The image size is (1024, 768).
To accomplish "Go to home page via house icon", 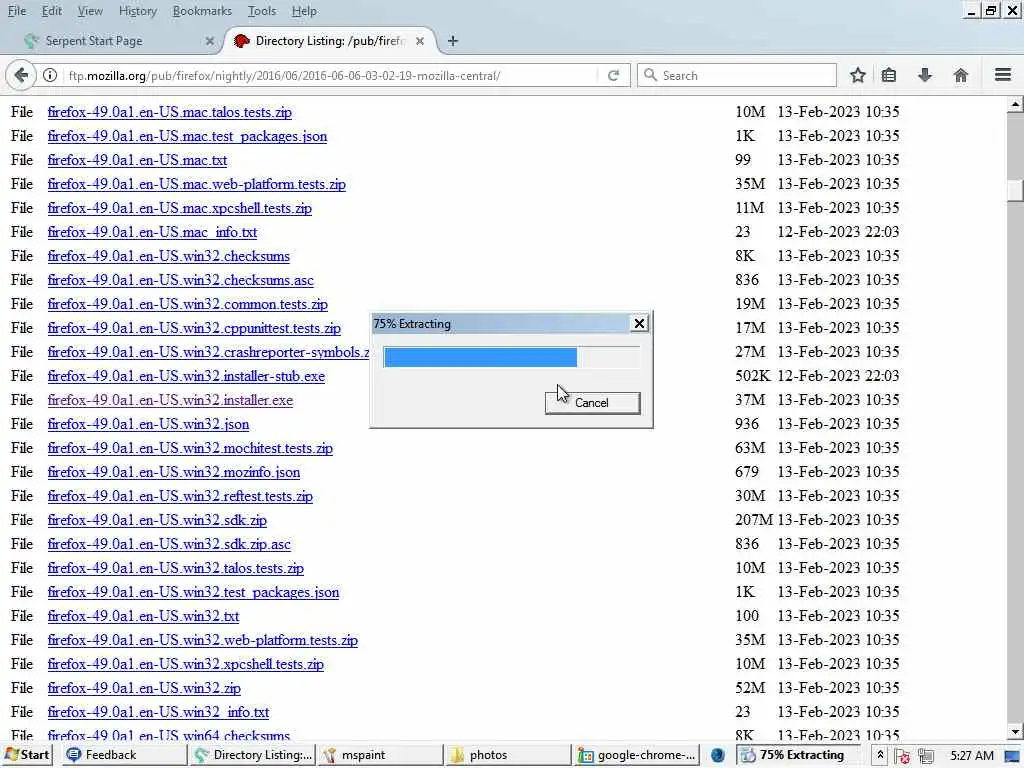I will (961, 76).
